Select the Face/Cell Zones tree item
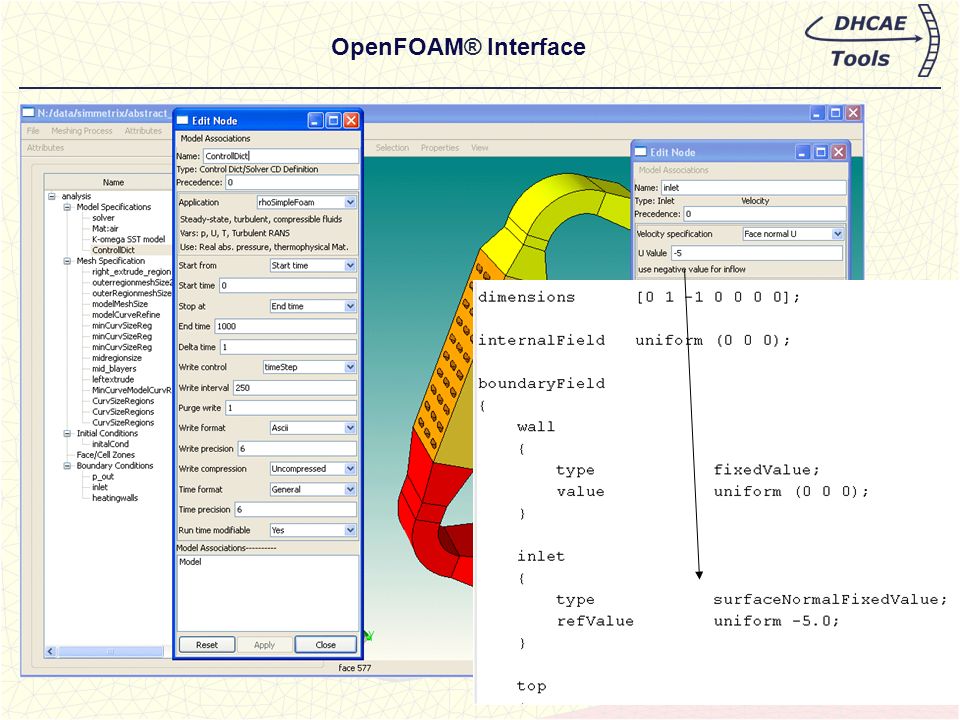Viewport: 960px width, 720px height. click(x=105, y=455)
